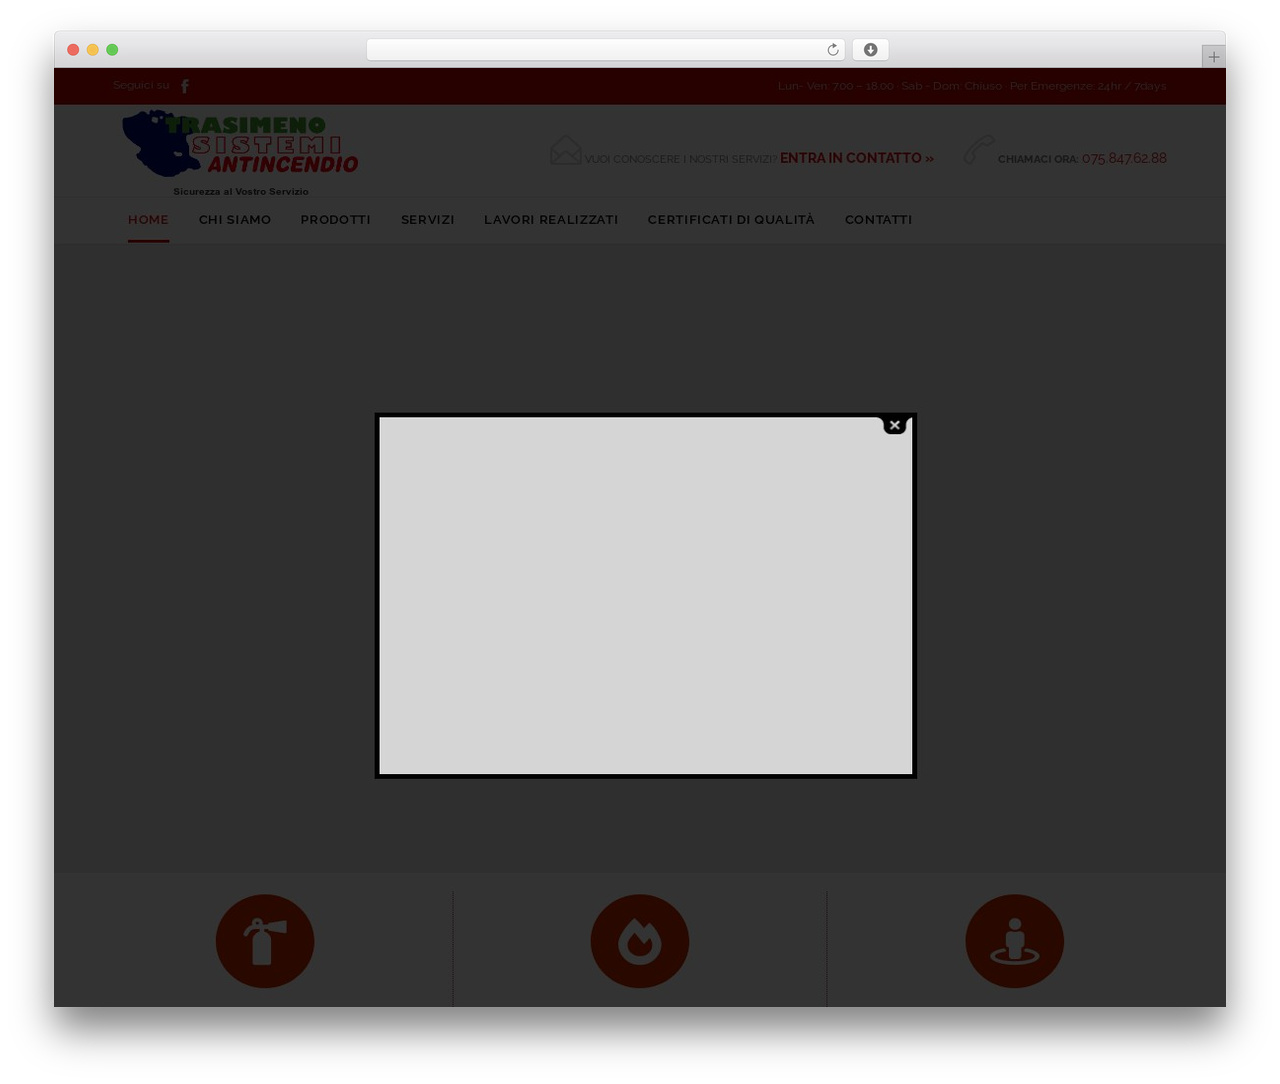Click the grey popup content area

point(645,595)
